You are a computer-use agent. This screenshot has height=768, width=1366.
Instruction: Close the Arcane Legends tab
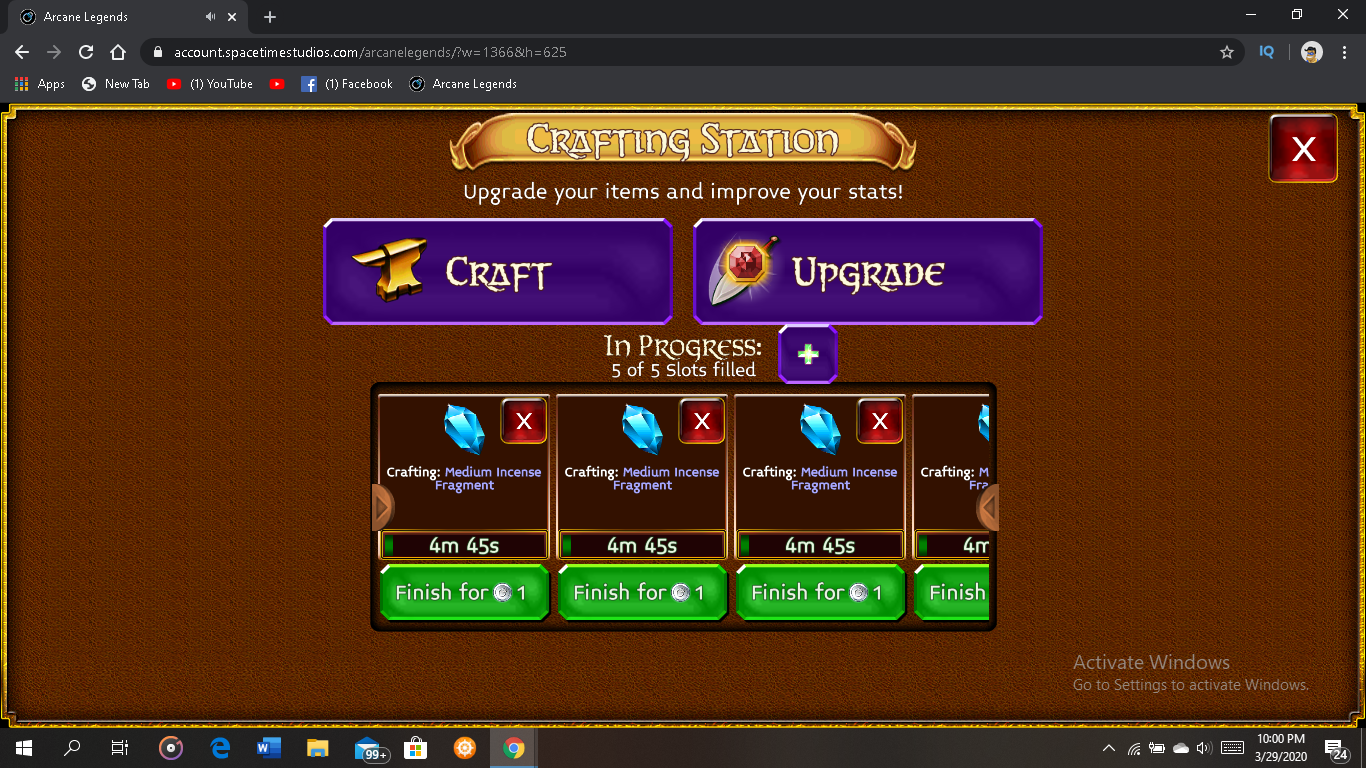tap(233, 17)
